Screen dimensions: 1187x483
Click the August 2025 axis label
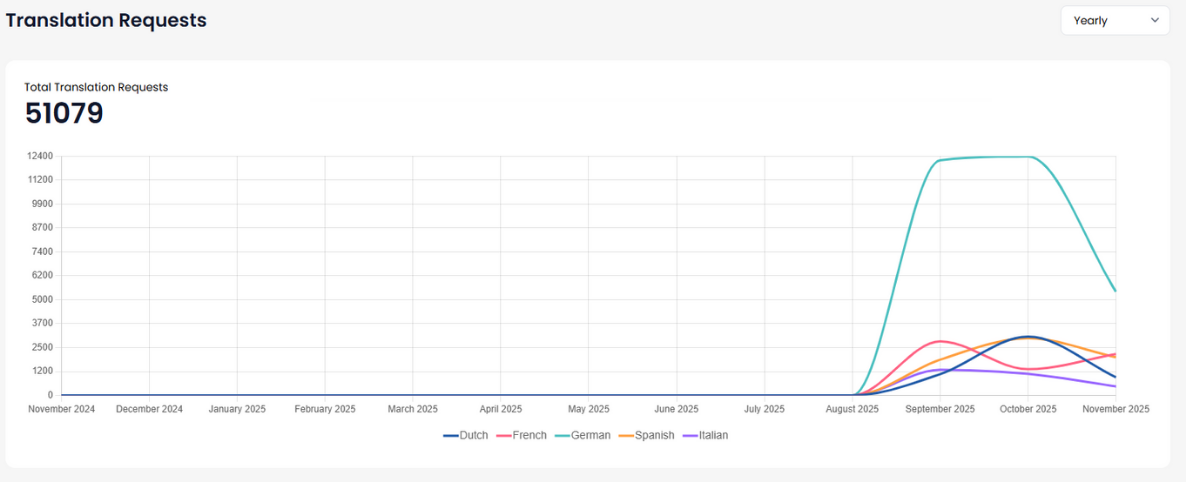pos(852,409)
